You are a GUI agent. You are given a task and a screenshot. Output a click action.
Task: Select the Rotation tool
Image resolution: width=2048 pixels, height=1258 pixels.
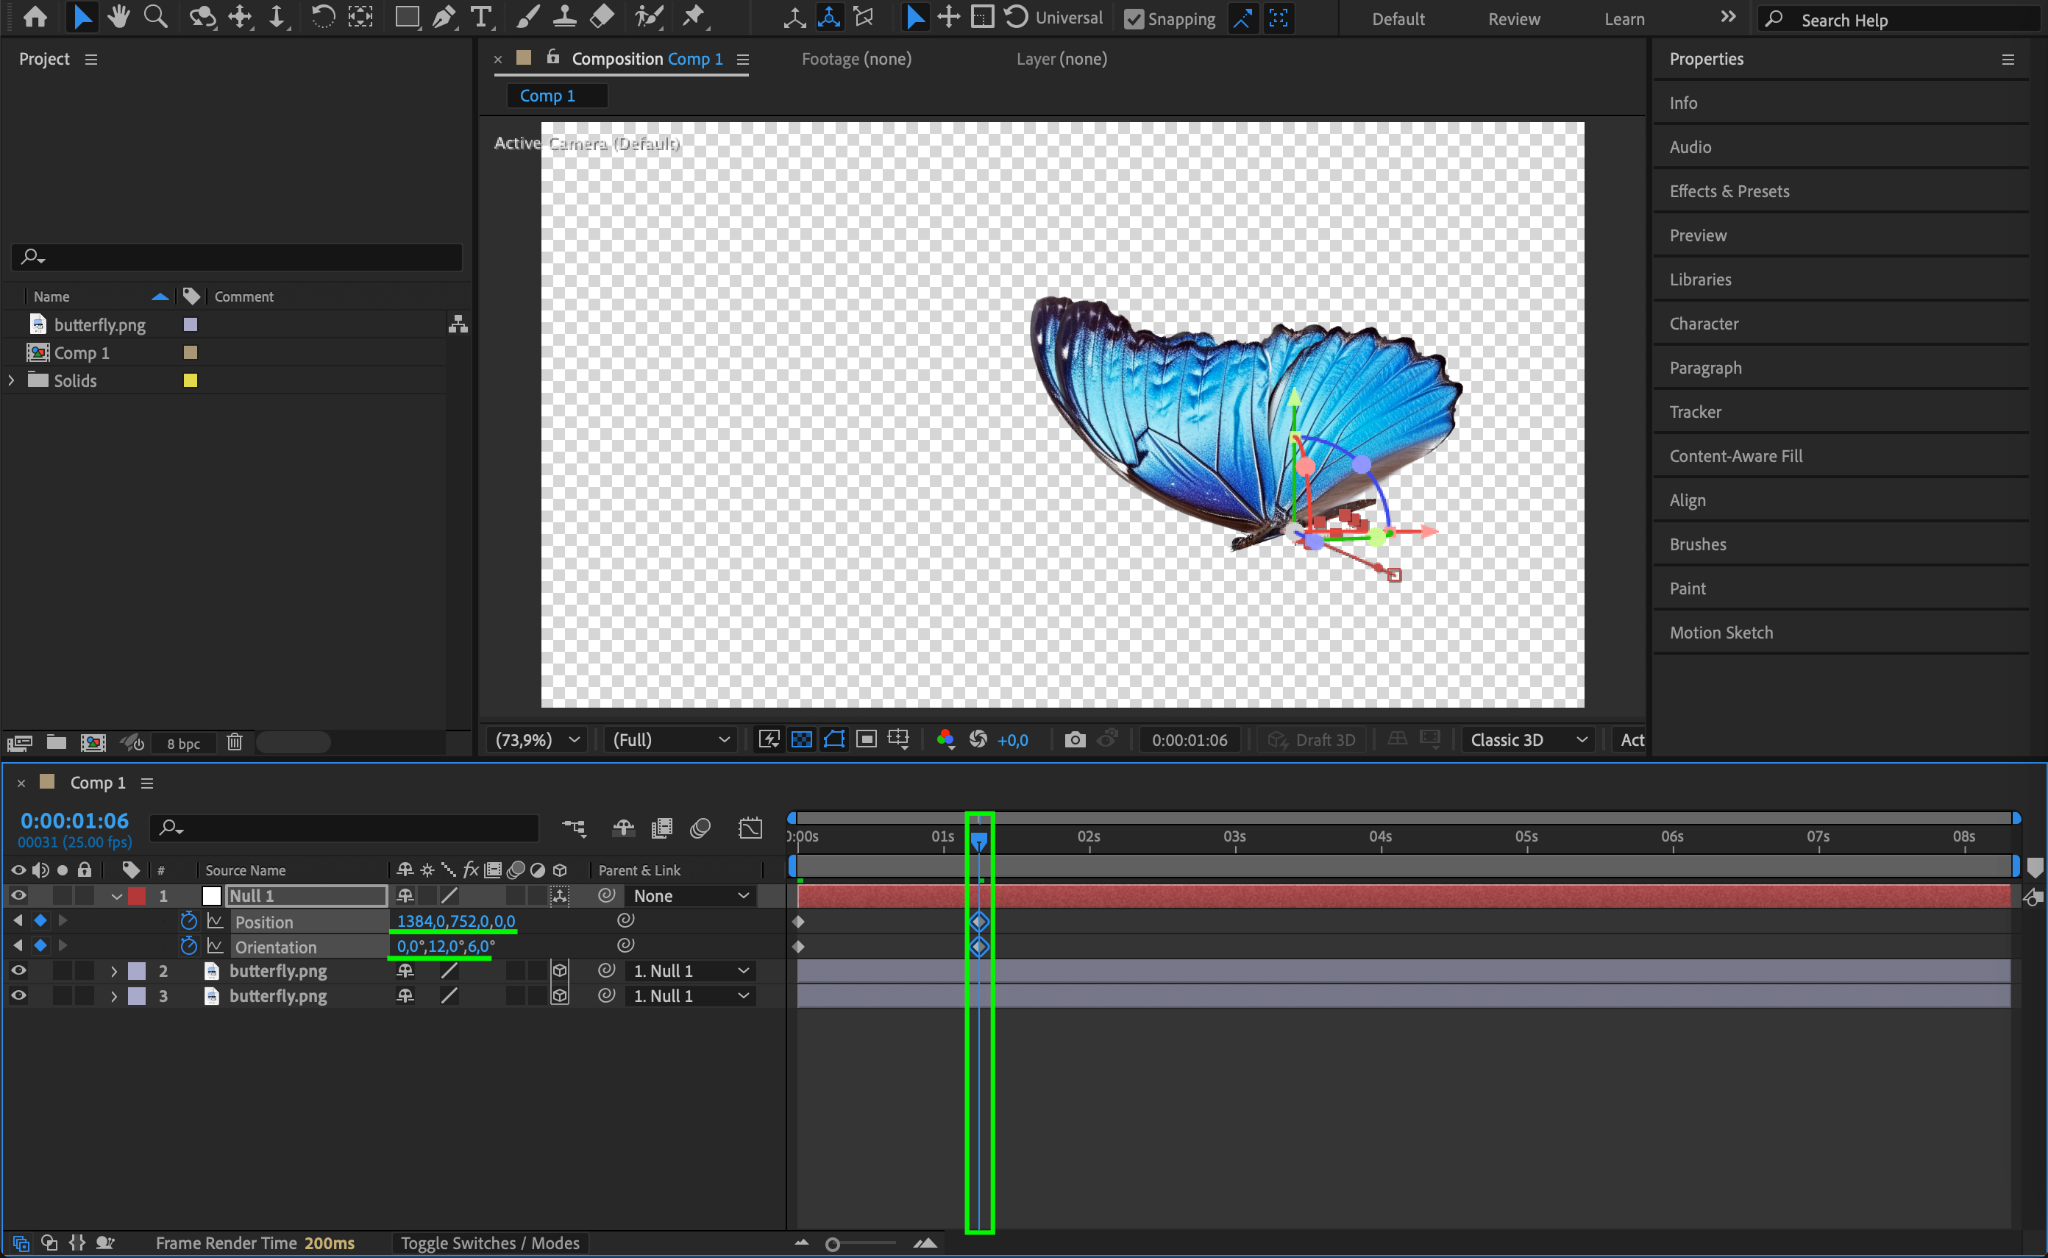[x=322, y=17]
